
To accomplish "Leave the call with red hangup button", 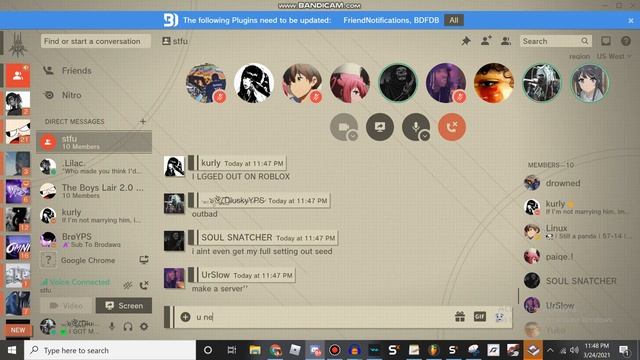I will (451, 127).
